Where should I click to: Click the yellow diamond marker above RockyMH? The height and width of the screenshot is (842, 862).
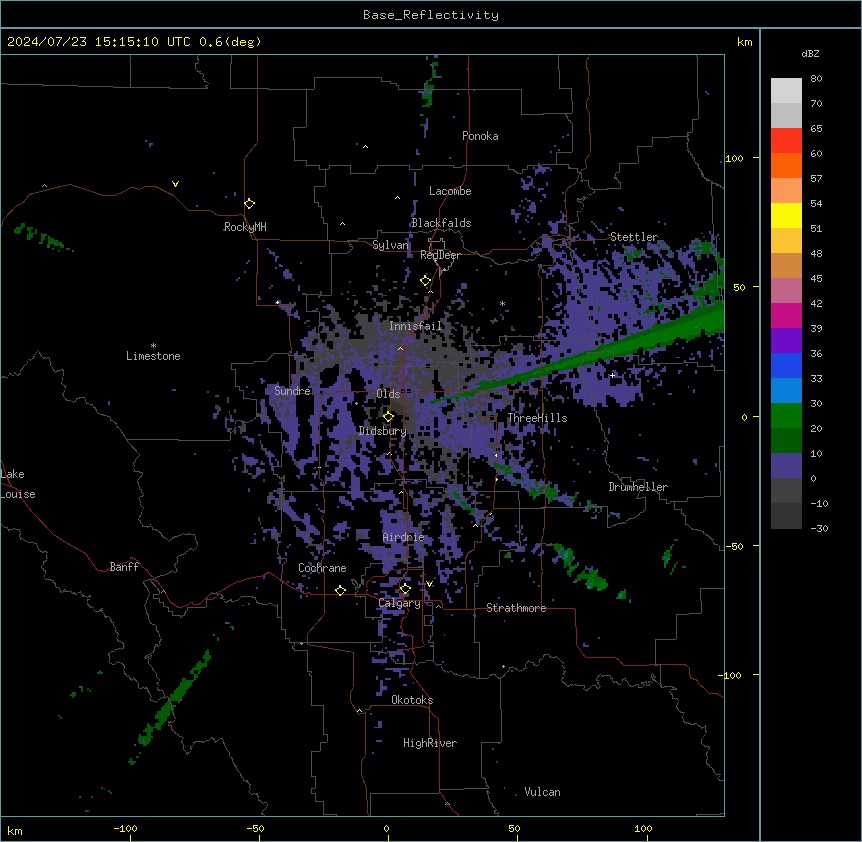pyautogui.click(x=250, y=204)
